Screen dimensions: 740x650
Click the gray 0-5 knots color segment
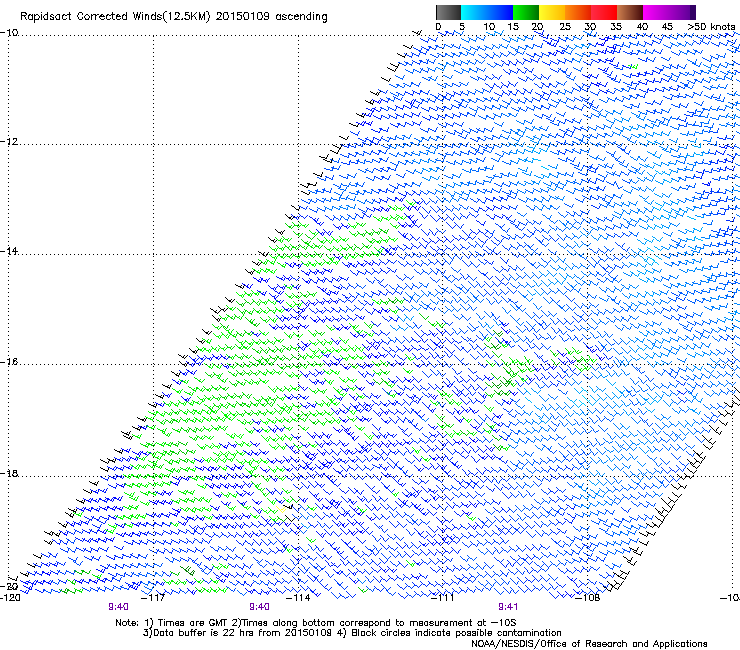(x=448, y=12)
